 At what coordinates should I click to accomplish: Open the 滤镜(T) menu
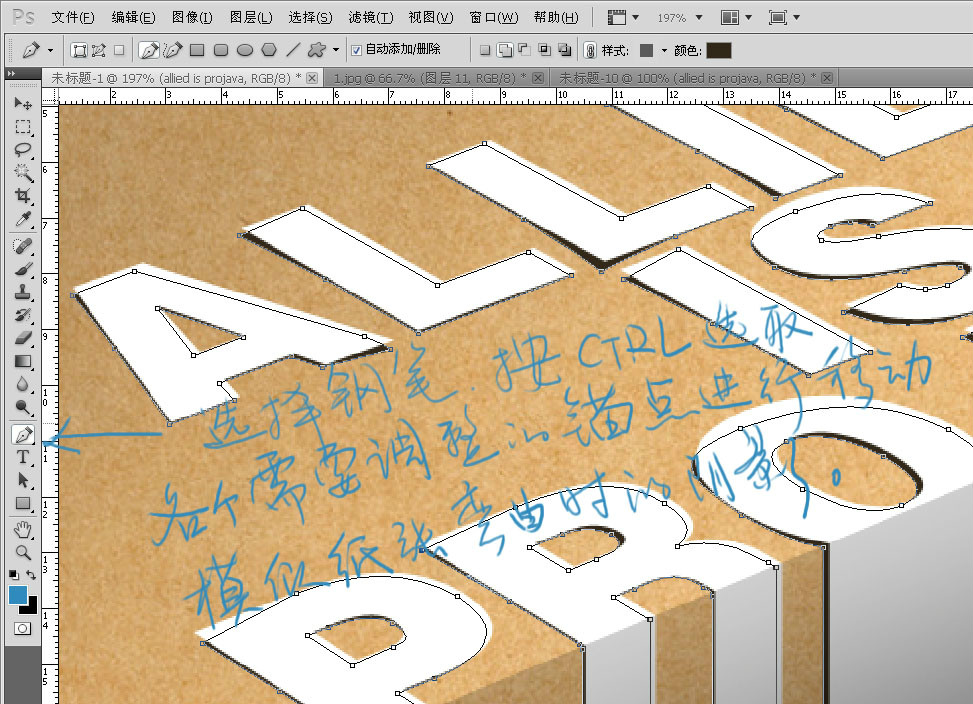370,17
